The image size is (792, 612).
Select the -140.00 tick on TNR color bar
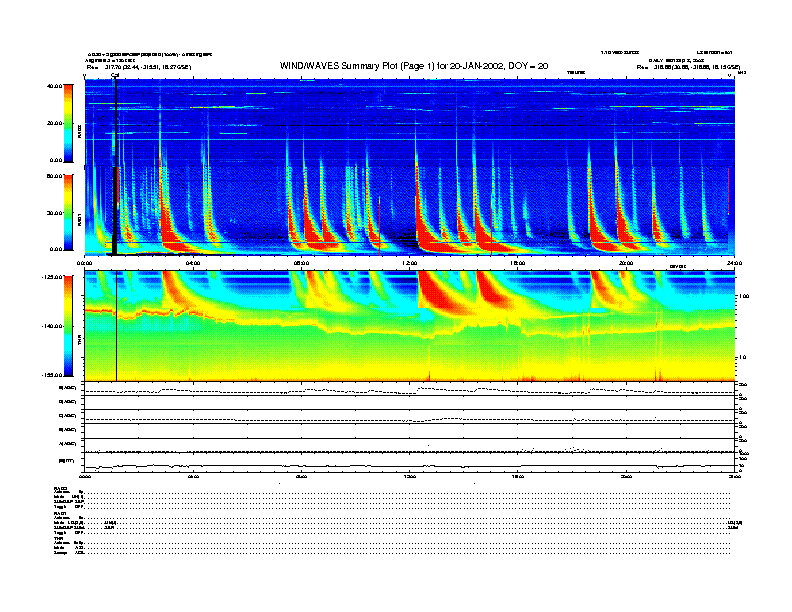[52, 326]
